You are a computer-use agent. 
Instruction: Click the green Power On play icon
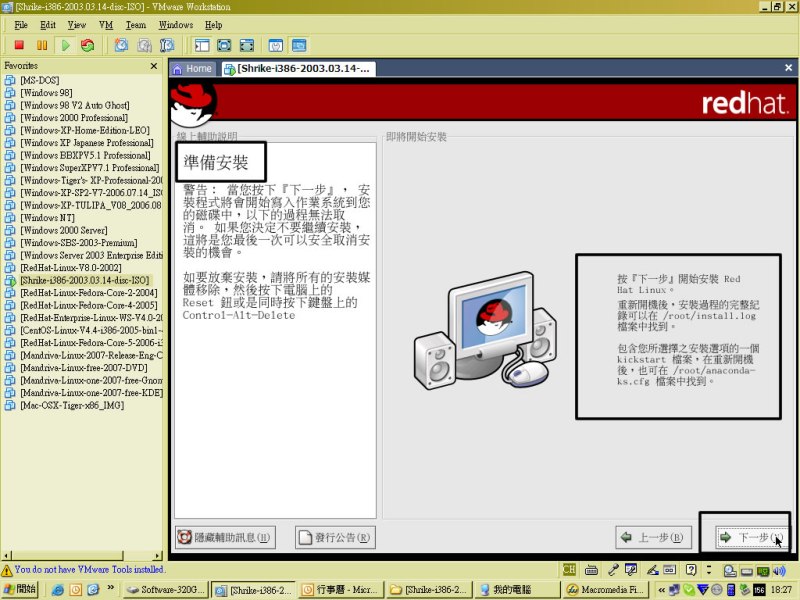coord(65,45)
